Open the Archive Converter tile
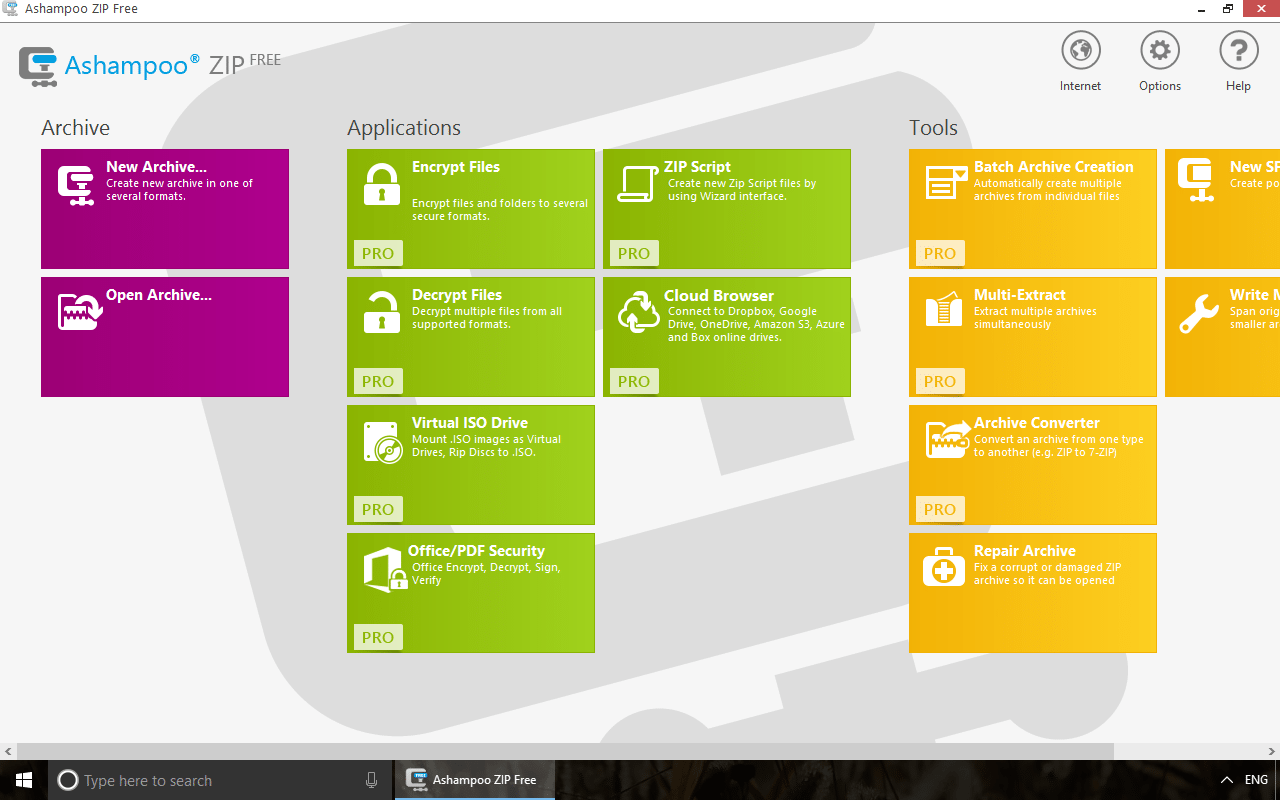This screenshot has width=1280, height=800. (x=1033, y=465)
